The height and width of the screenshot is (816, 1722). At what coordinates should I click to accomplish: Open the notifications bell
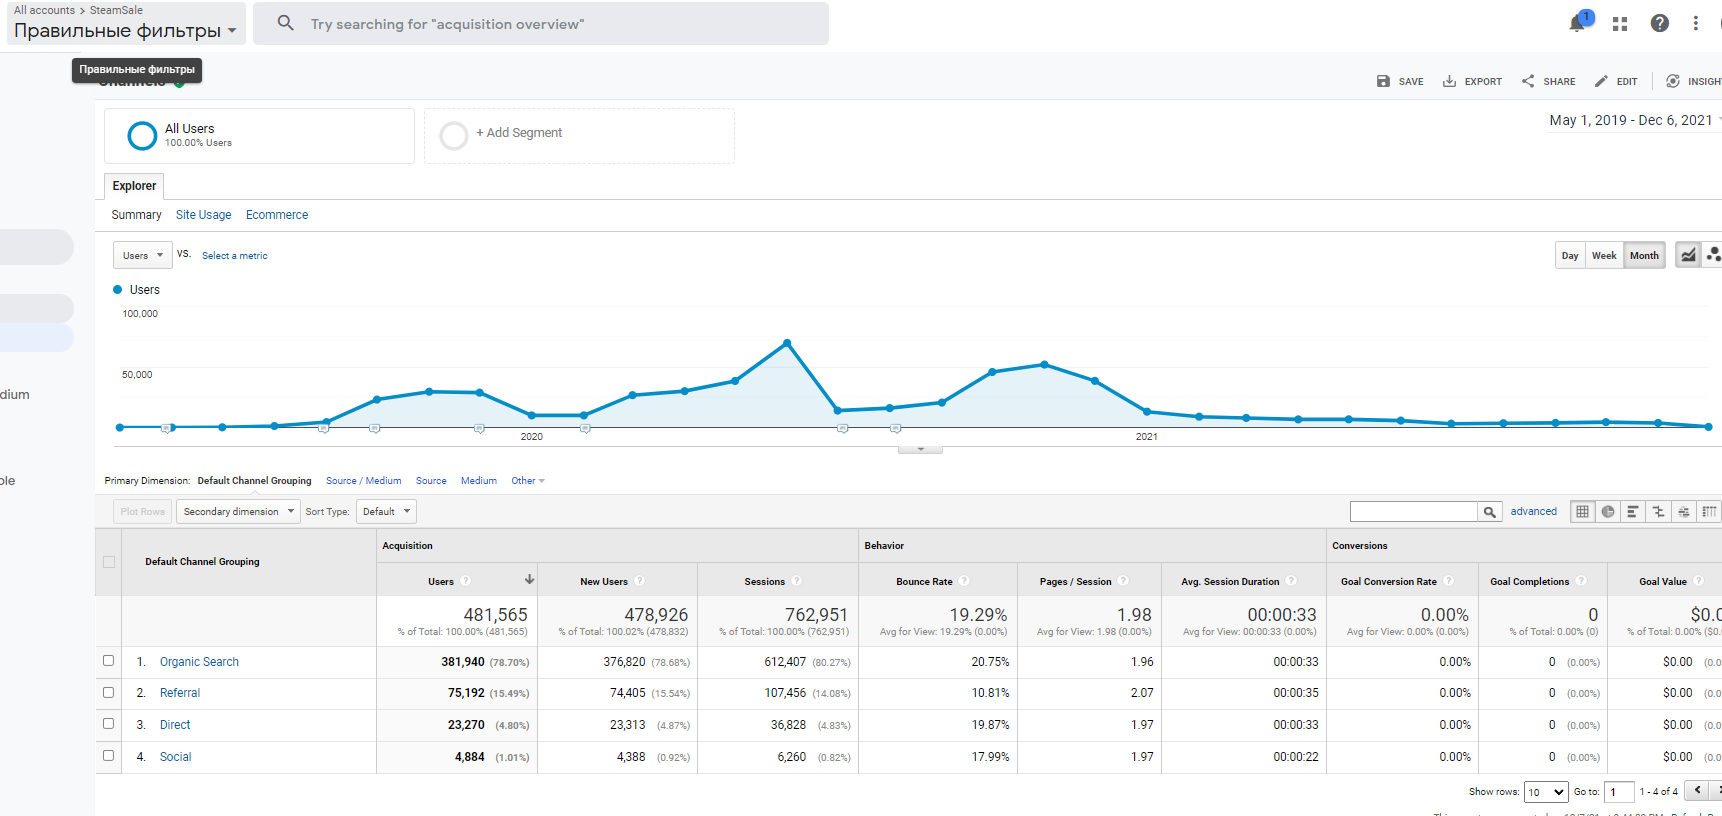tap(1579, 22)
